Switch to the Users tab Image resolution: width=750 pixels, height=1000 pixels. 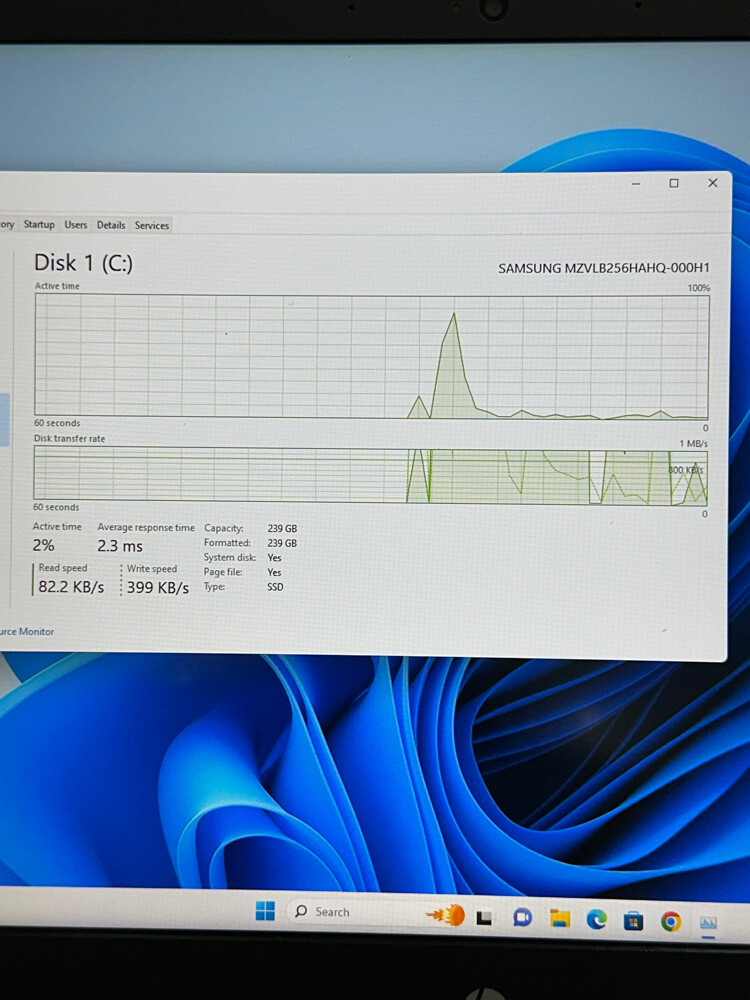point(75,224)
